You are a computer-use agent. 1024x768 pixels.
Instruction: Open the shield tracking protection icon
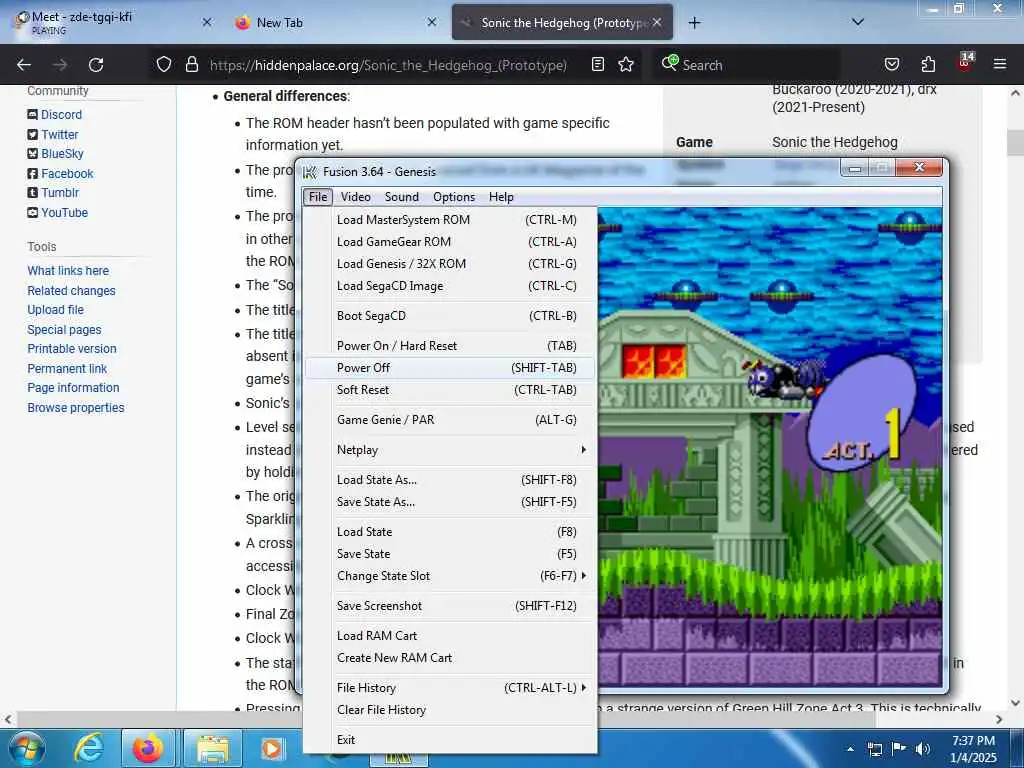coord(164,64)
